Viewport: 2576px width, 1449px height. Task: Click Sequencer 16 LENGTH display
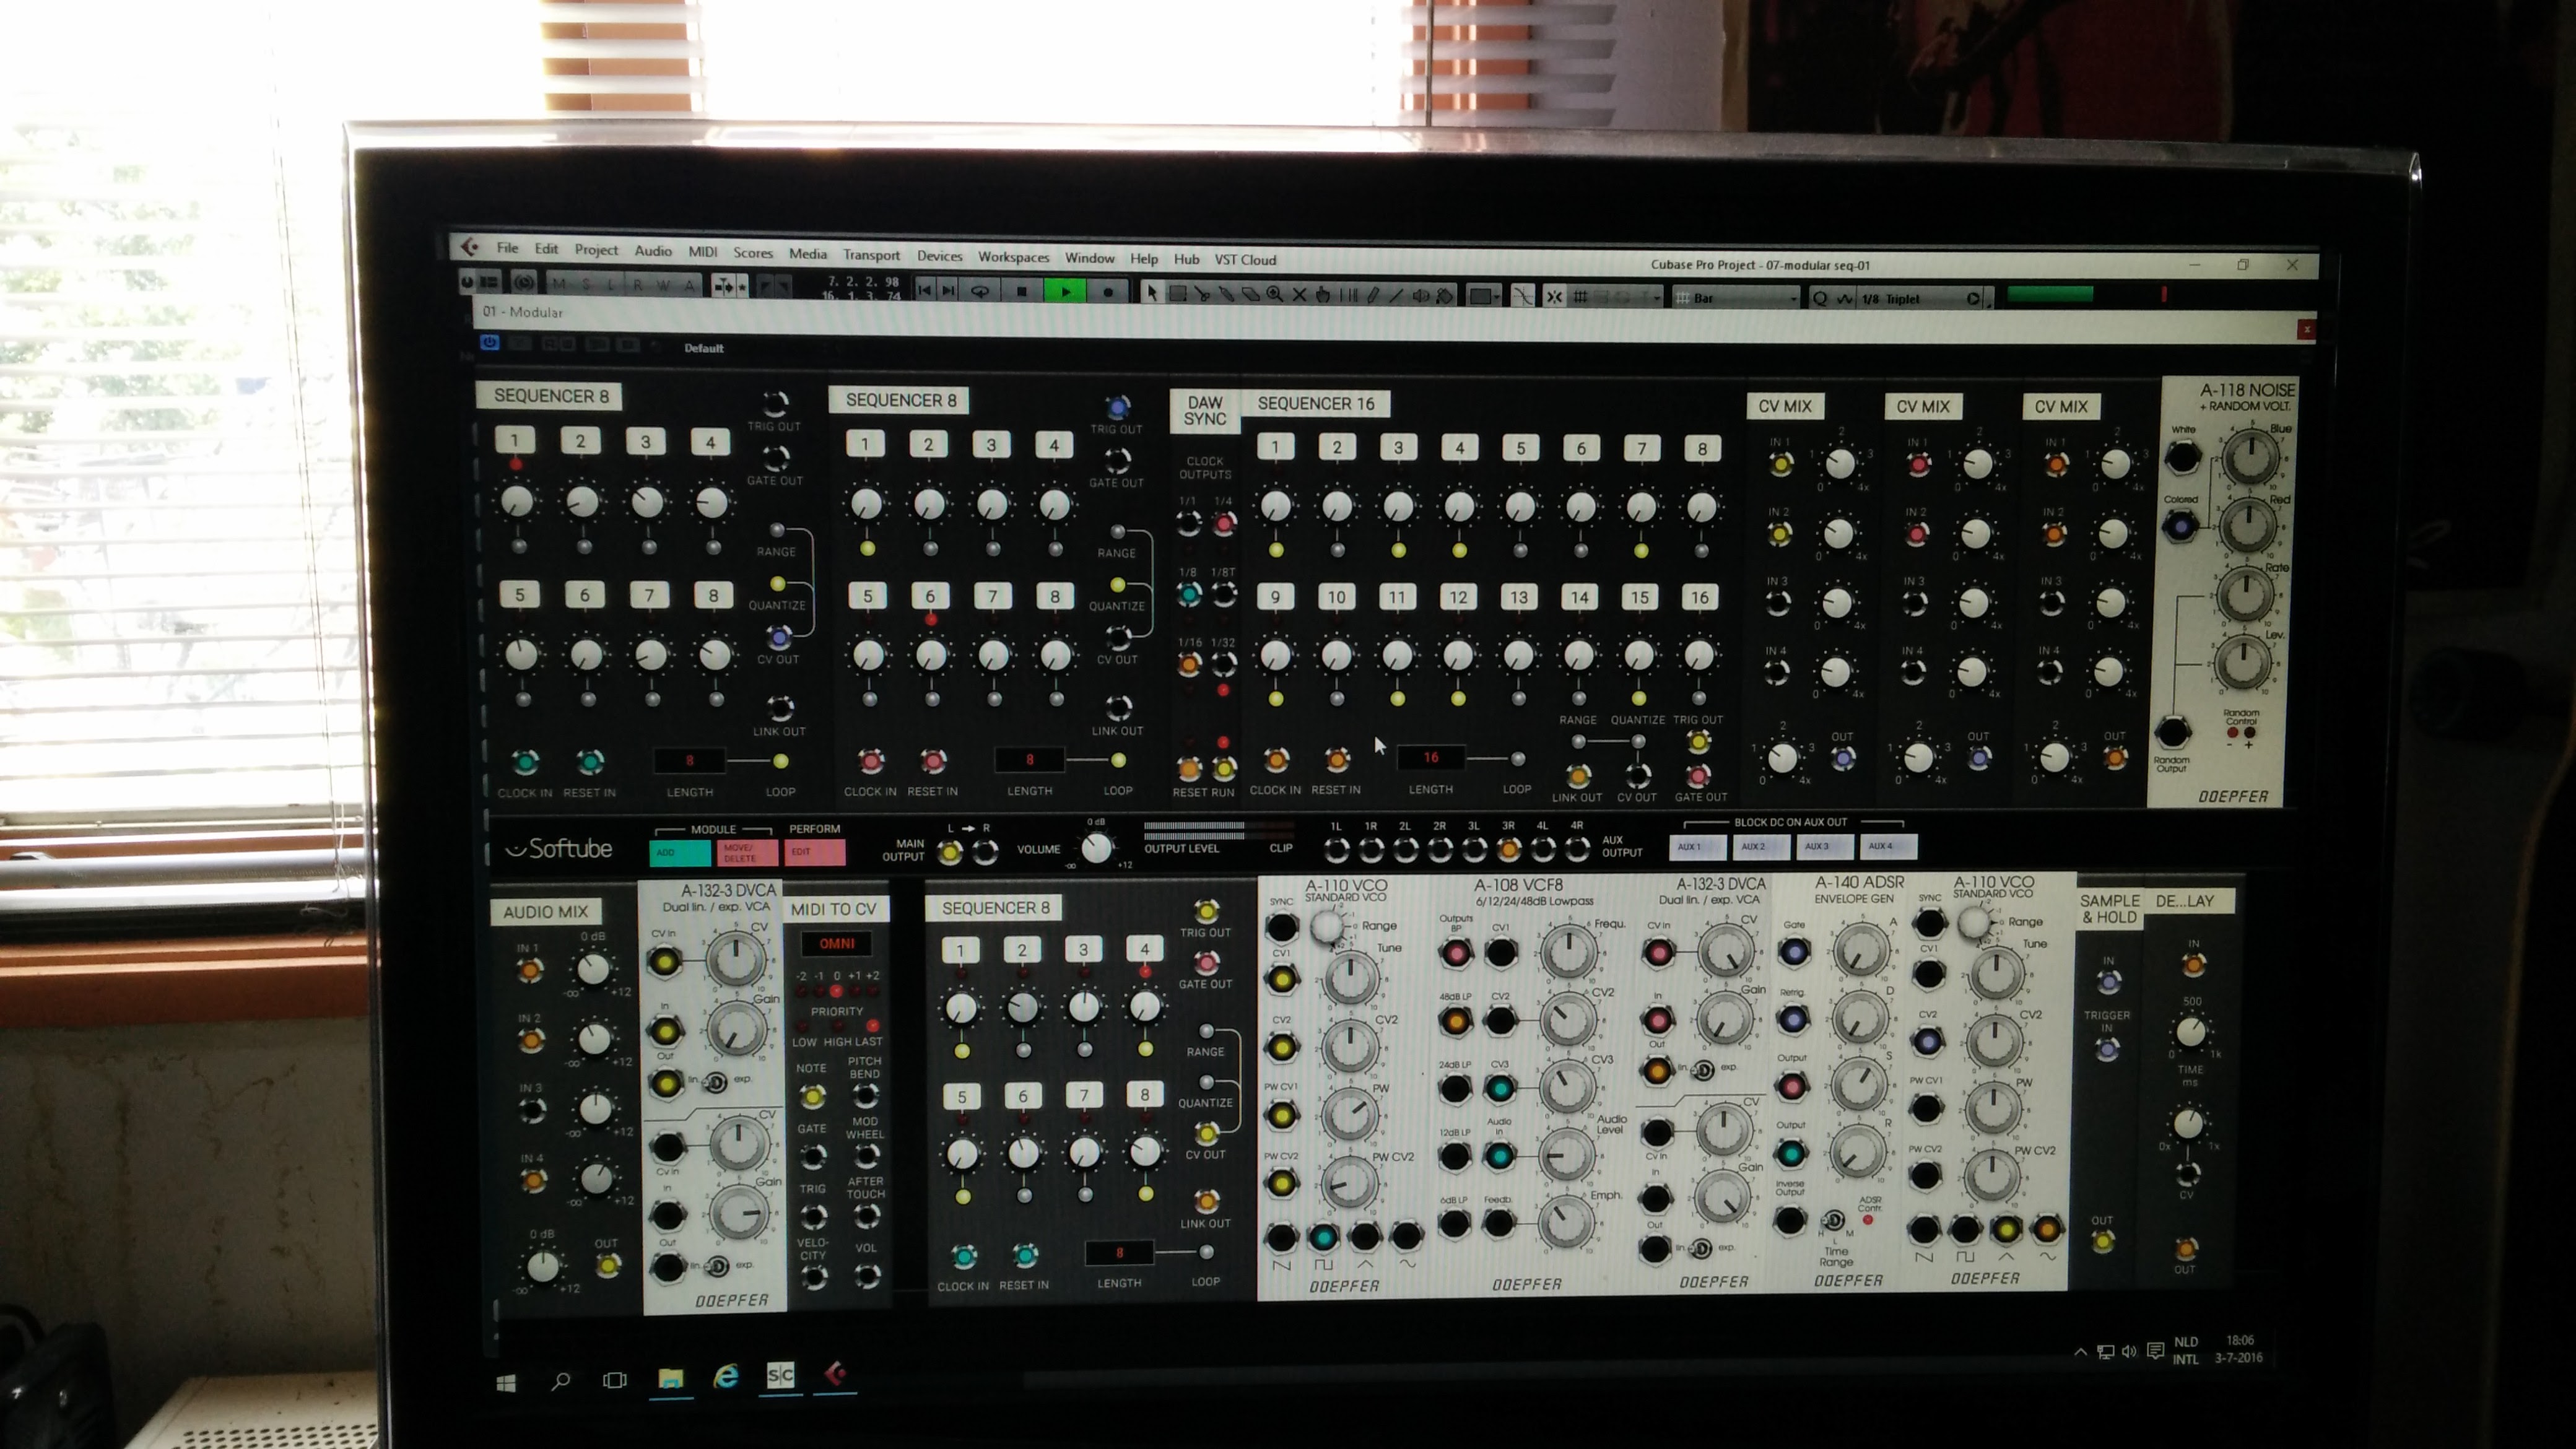point(1431,758)
